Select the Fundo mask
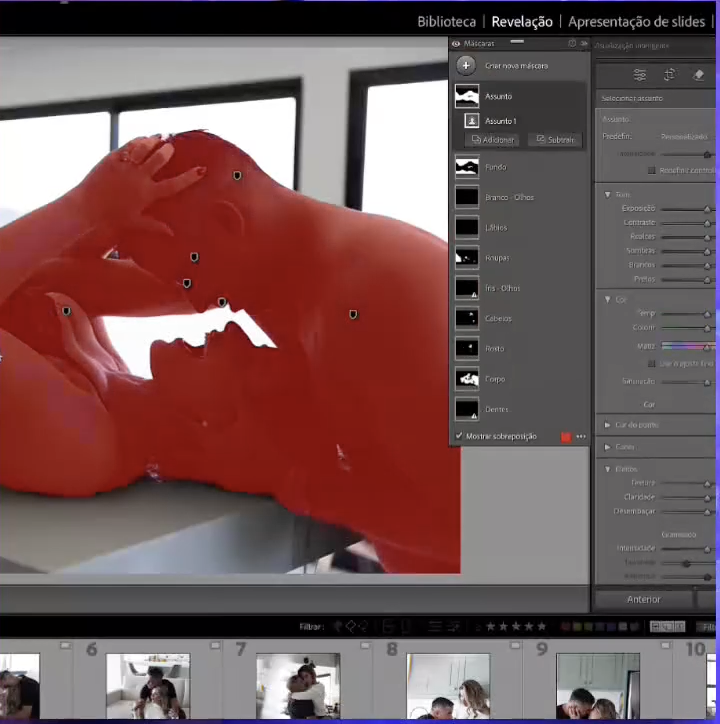The image size is (720, 724). (x=519, y=167)
